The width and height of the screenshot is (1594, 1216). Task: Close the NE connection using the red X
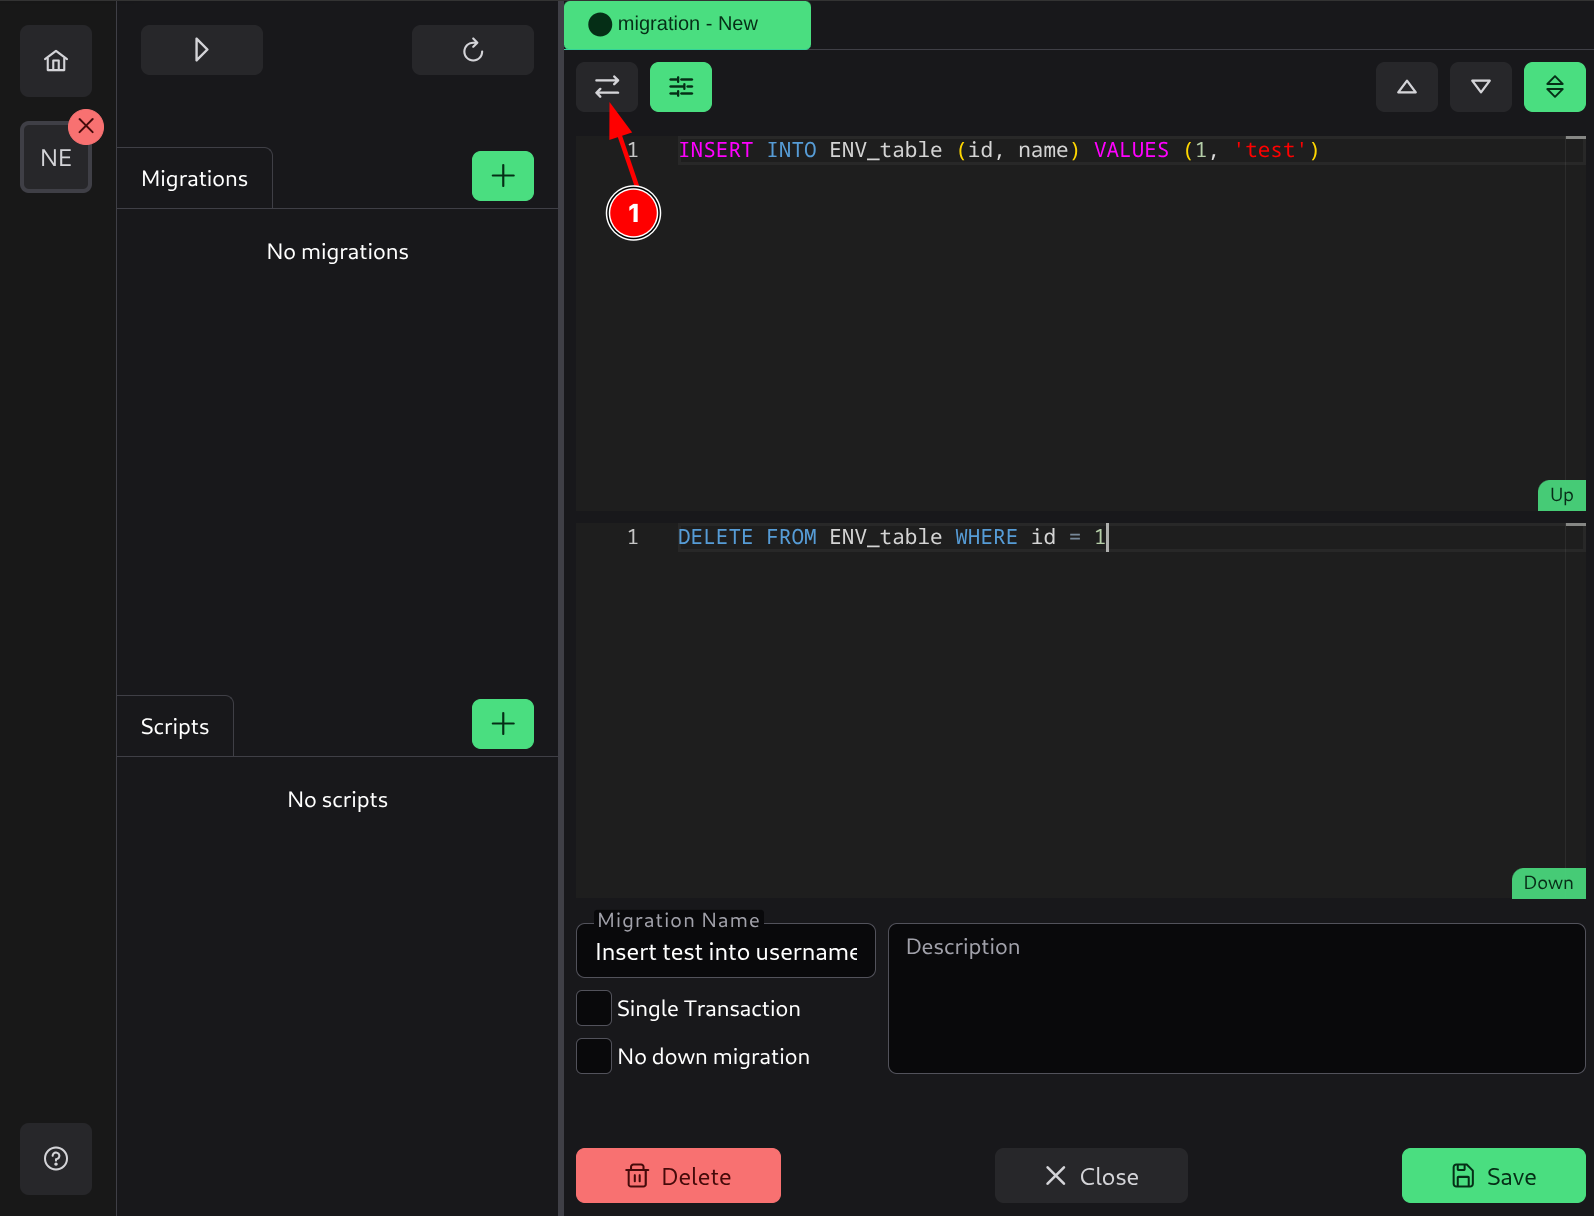[x=86, y=126]
